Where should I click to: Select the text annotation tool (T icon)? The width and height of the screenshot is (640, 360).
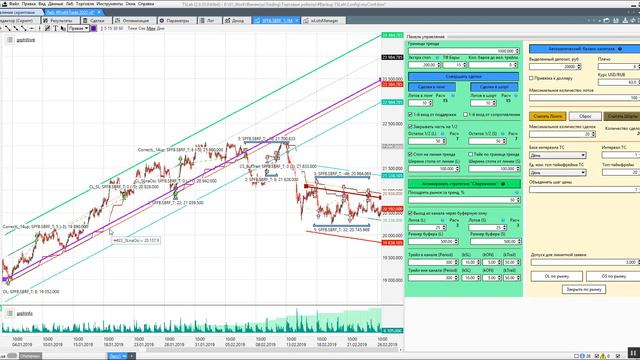[x=55, y=28]
